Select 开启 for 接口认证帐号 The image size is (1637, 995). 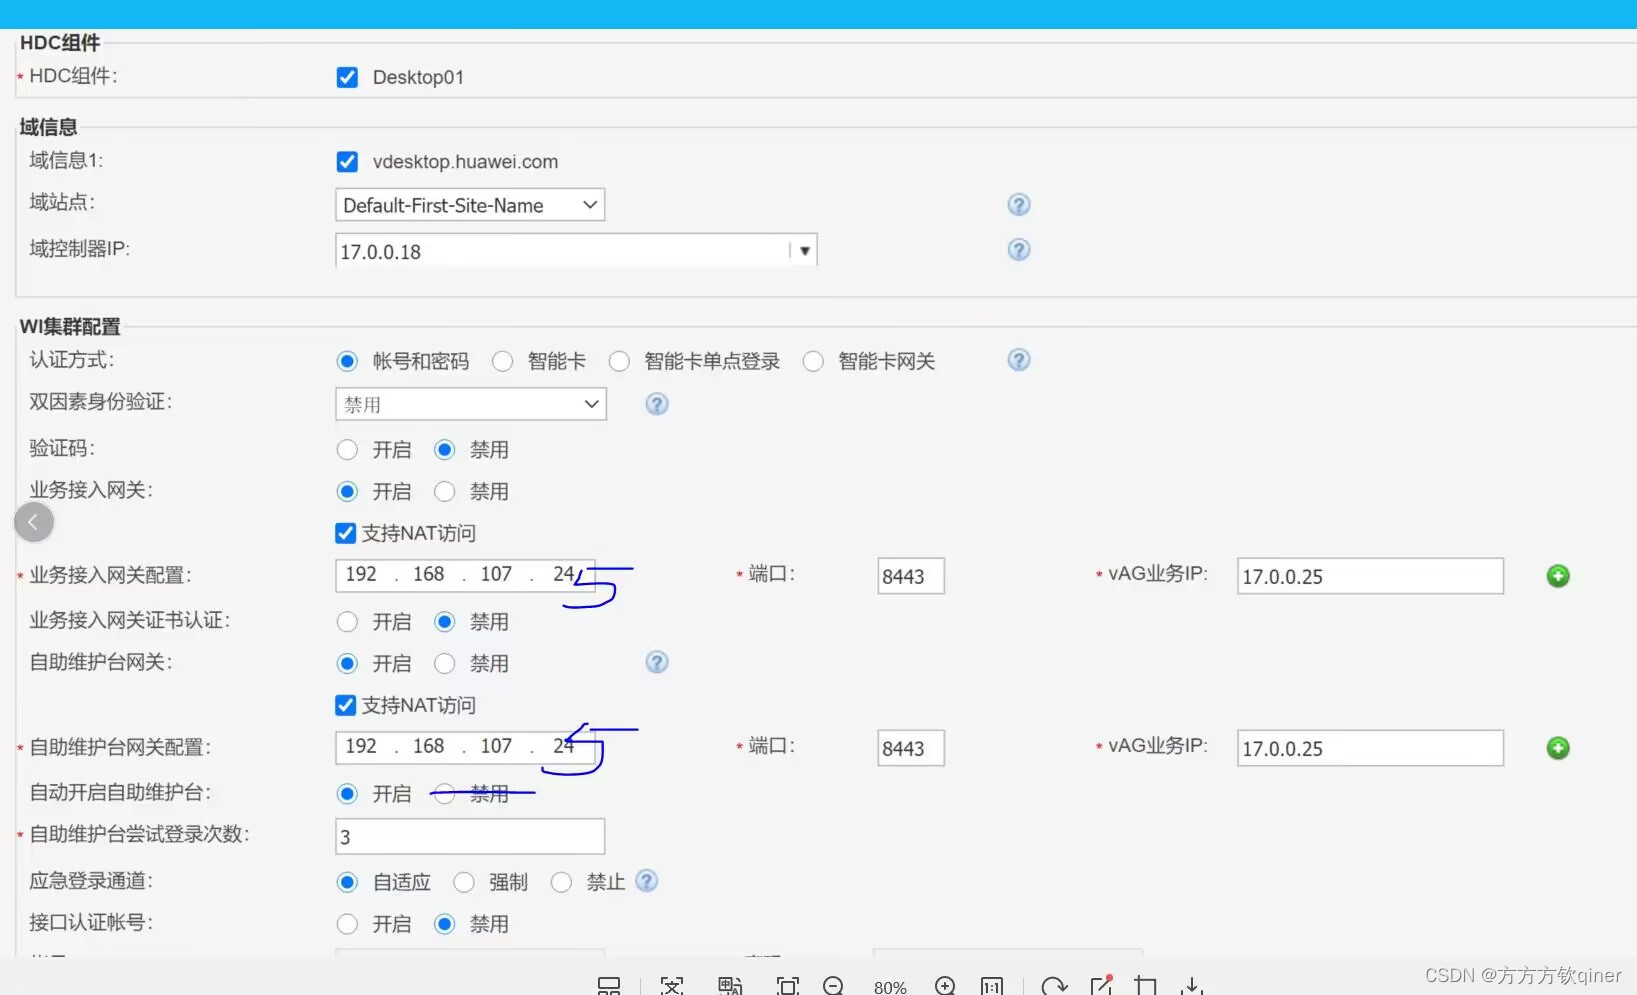[x=347, y=924]
